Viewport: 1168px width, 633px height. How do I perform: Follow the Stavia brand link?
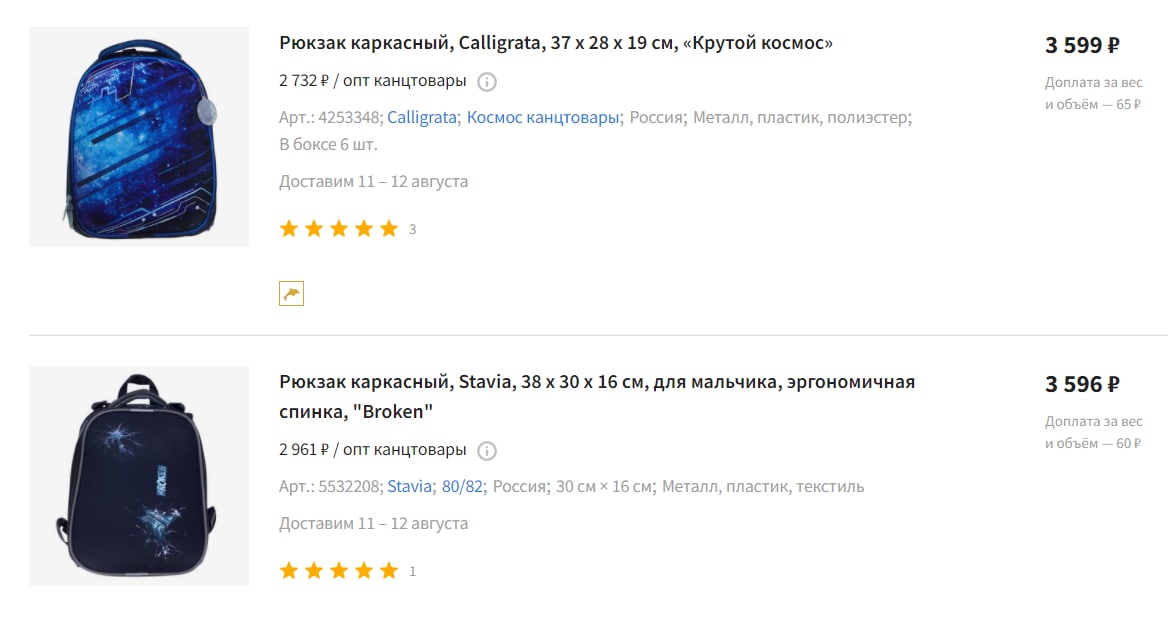pos(409,486)
